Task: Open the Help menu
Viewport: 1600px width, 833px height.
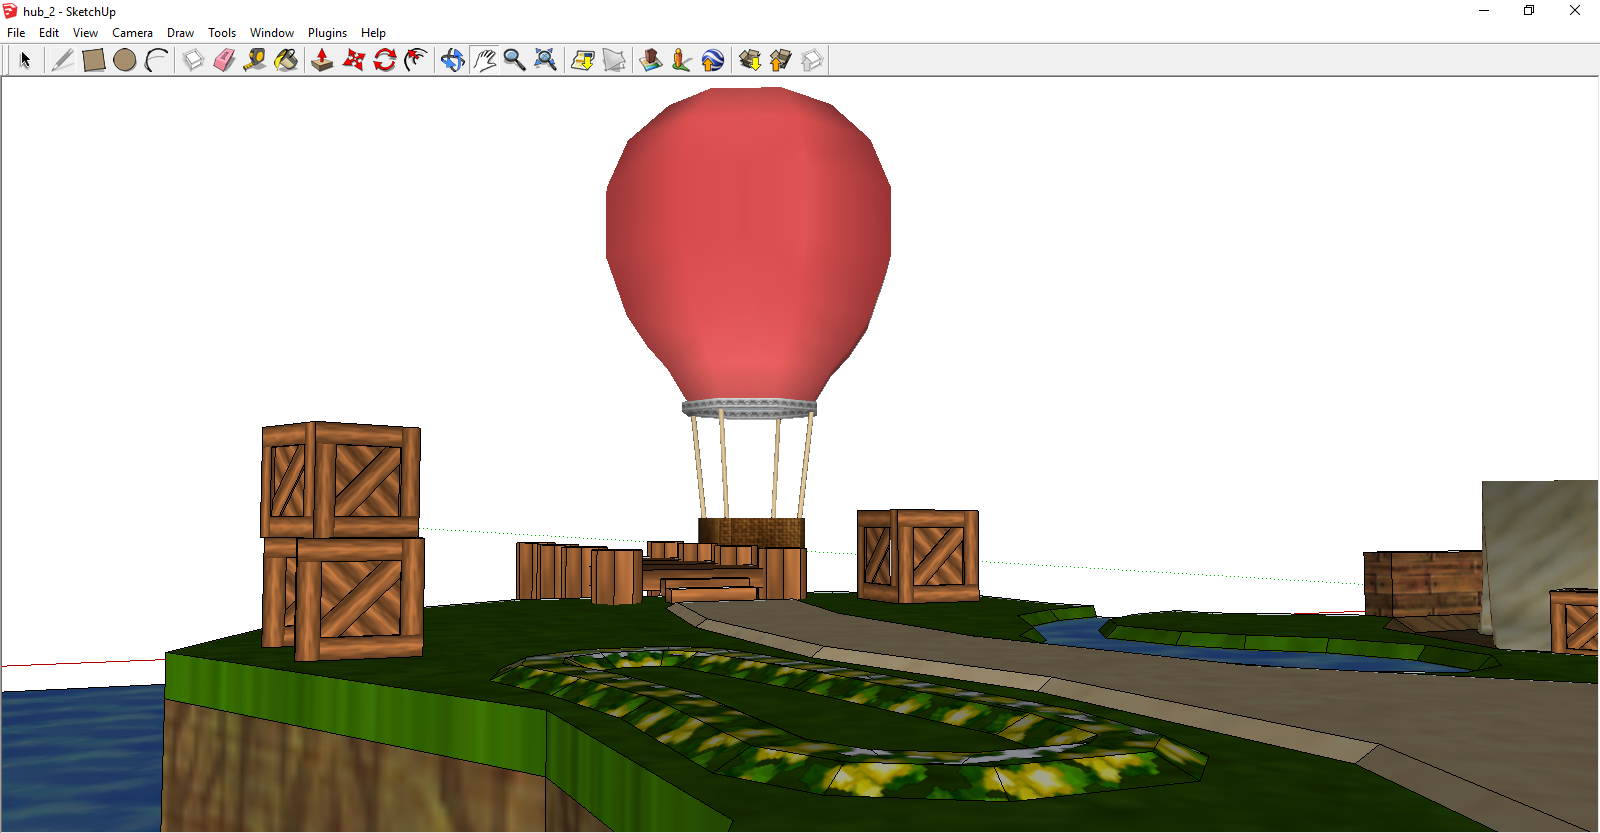Action: pos(373,33)
